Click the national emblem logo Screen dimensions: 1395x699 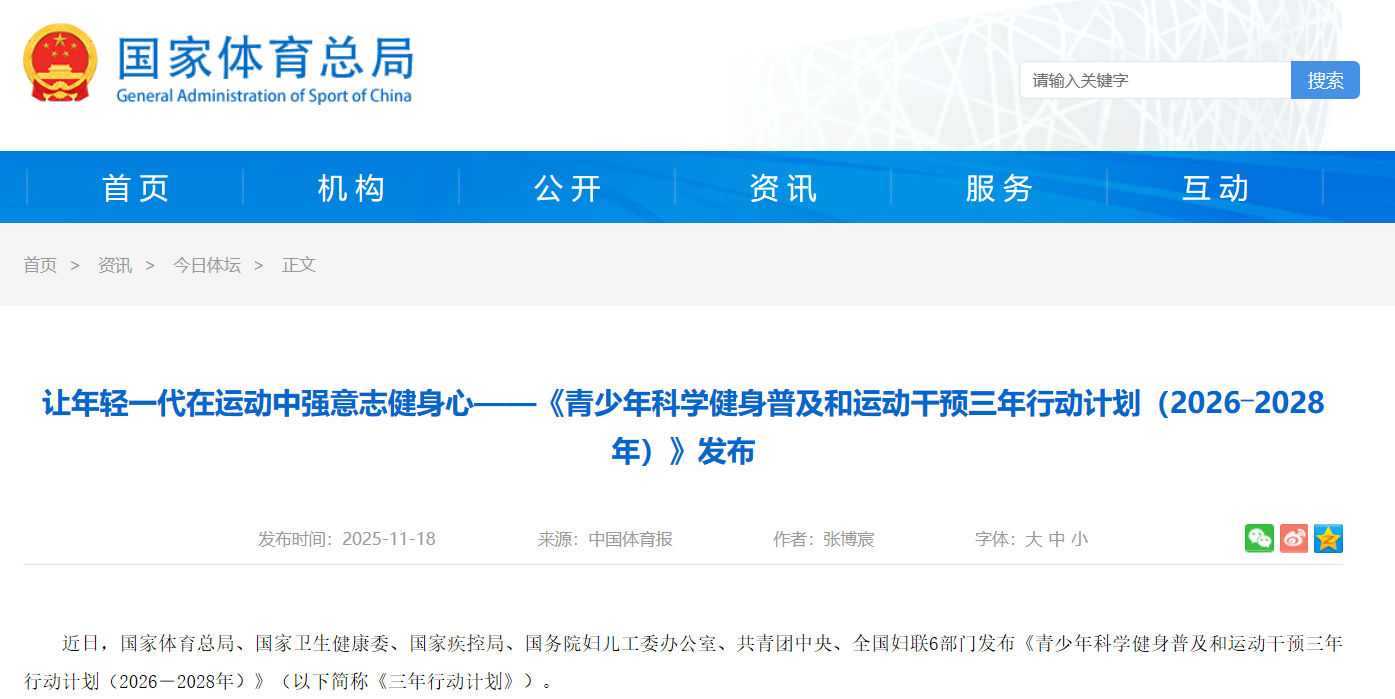pos(60,63)
